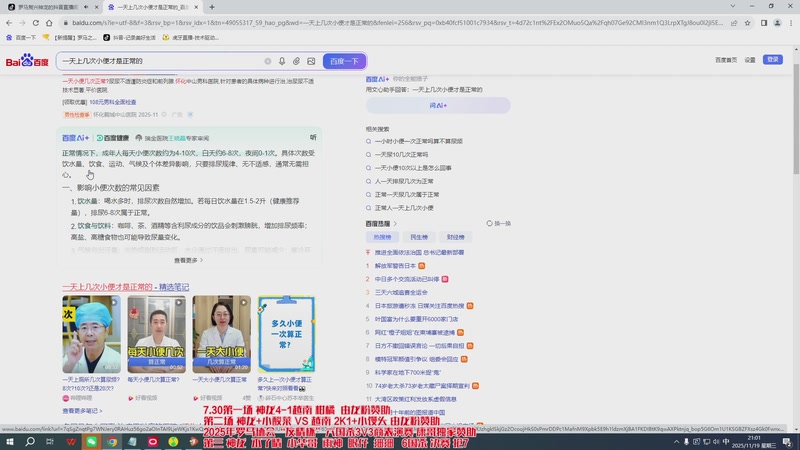Search by image using the picture icon

point(311,61)
